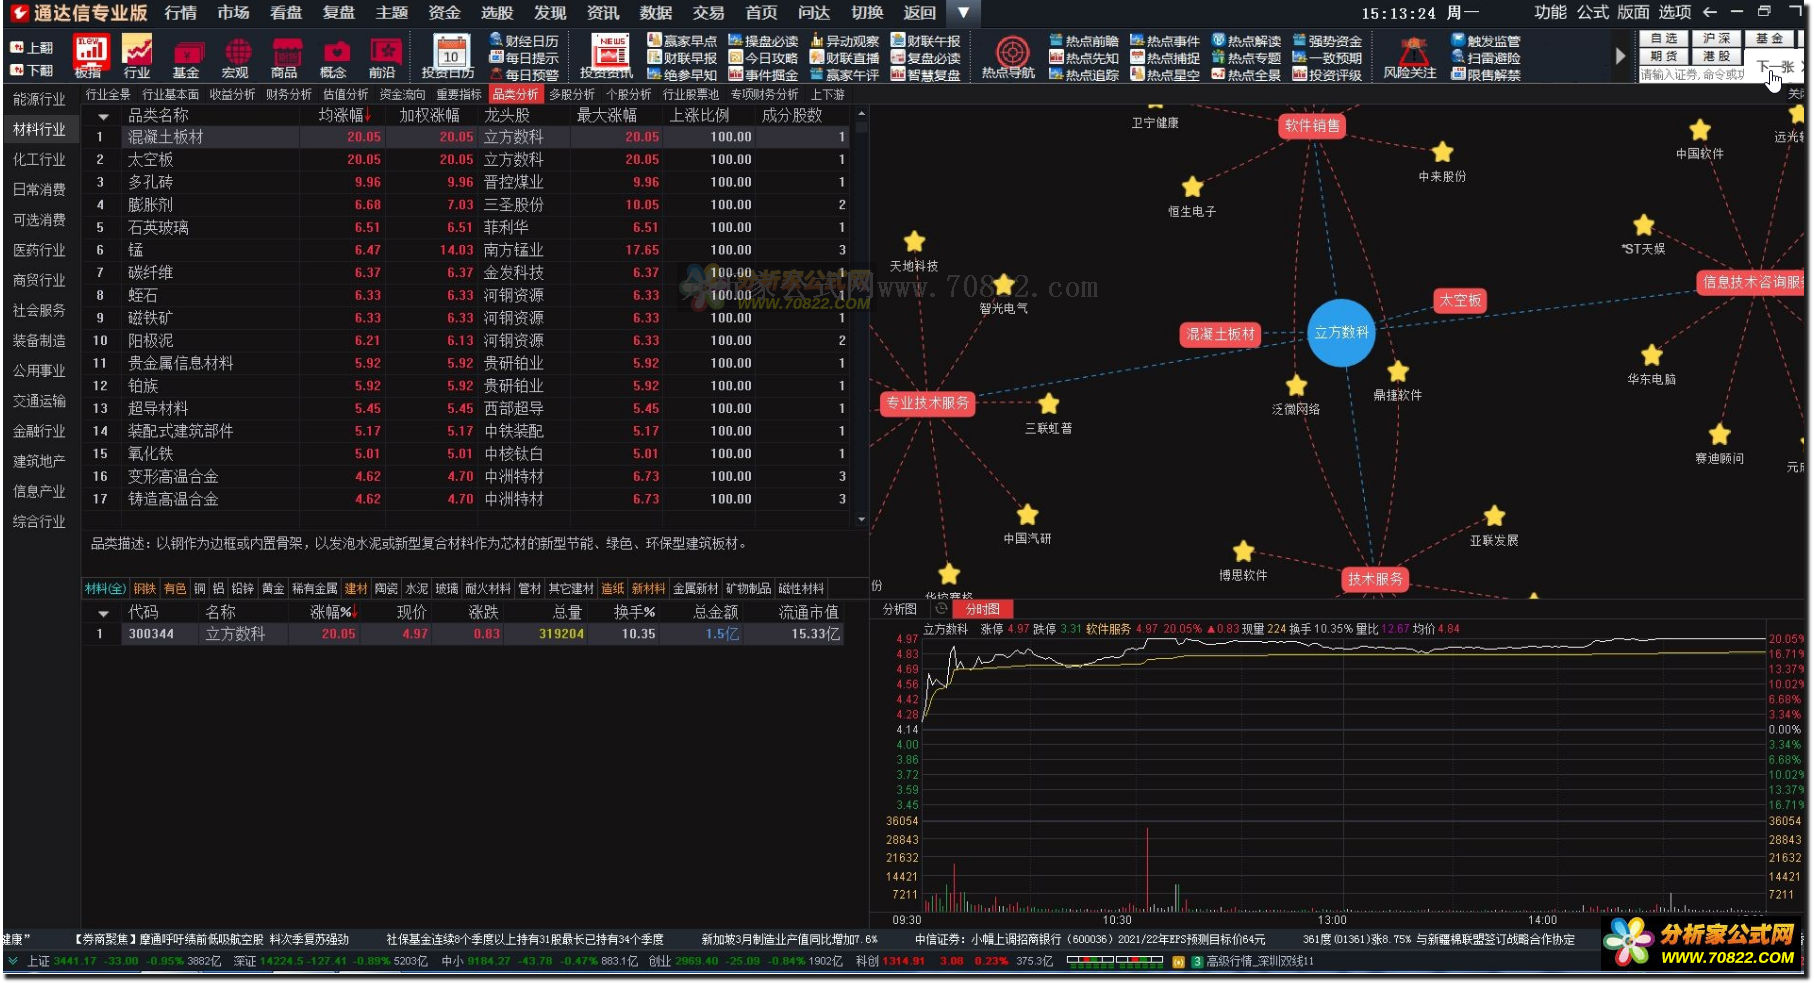Open 强势资金 toolbar item
Image resolution: width=1814 pixels, height=983 pixels.
pos(1327,41)
